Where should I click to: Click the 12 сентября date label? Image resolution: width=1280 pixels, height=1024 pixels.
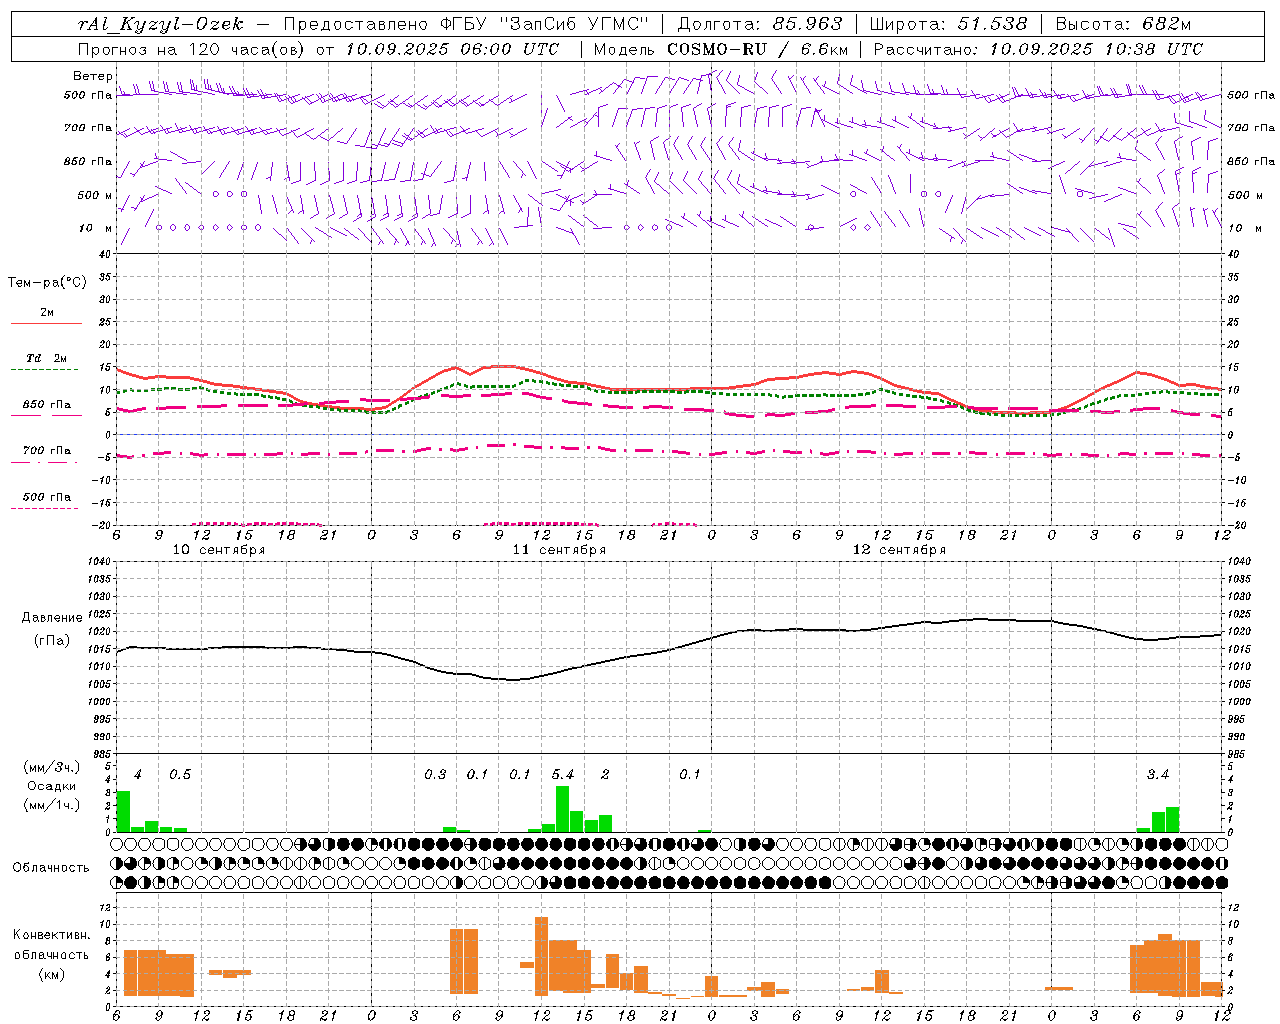point(899,550)
